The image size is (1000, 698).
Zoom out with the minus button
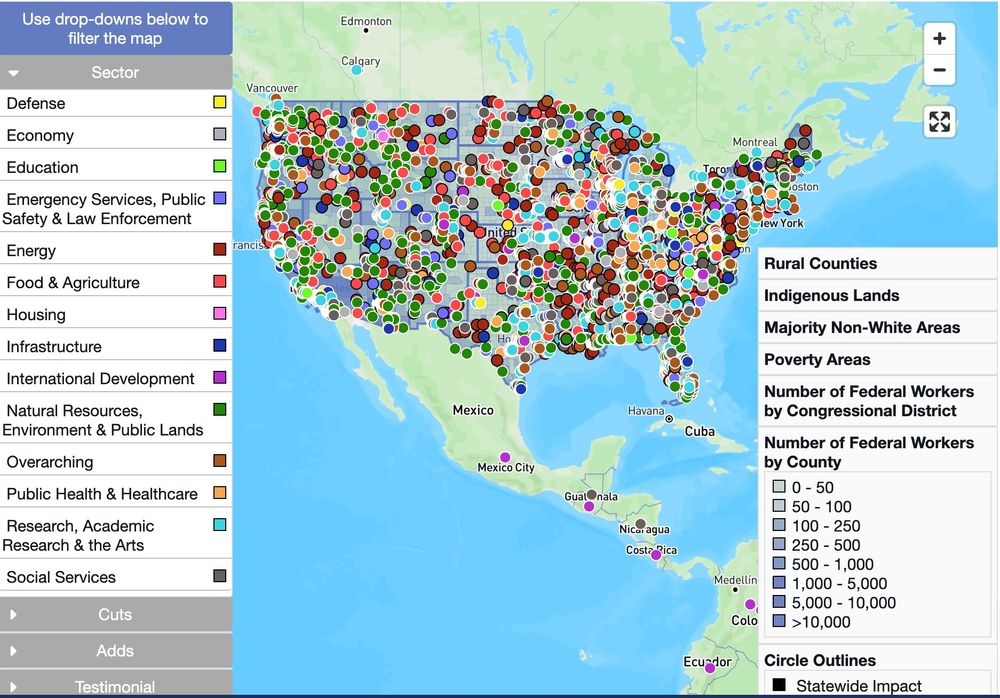(939, 70)
